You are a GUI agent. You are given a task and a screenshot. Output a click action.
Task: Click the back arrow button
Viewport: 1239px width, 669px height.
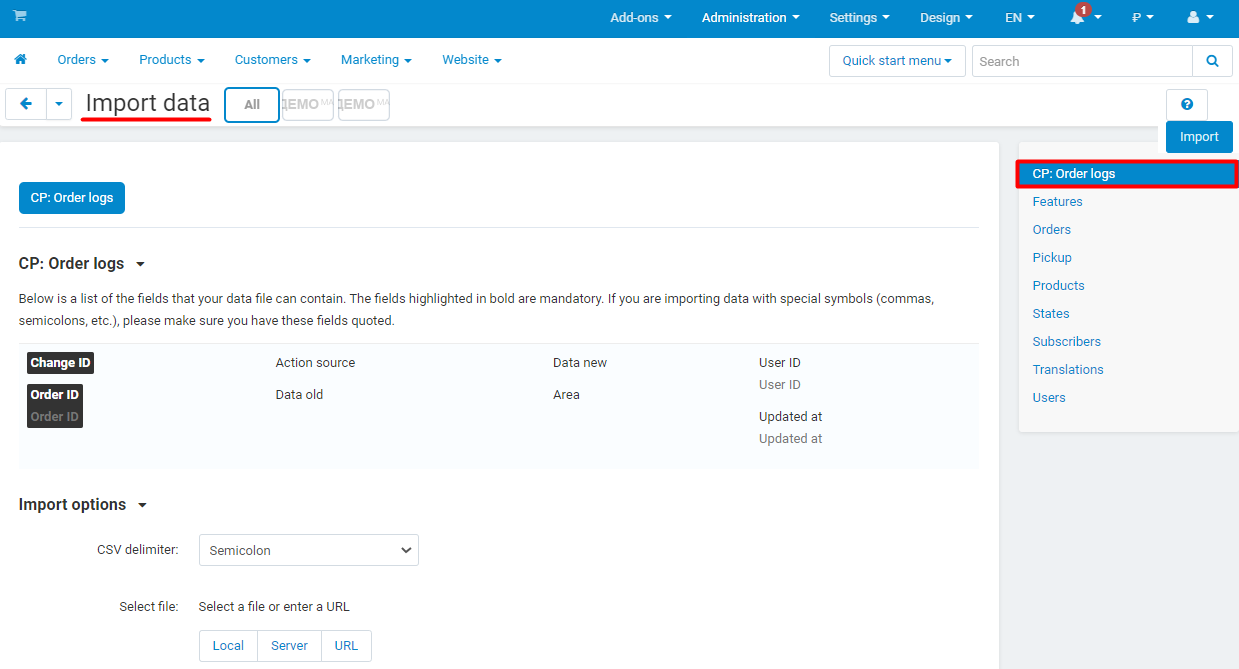click(26, 104)
